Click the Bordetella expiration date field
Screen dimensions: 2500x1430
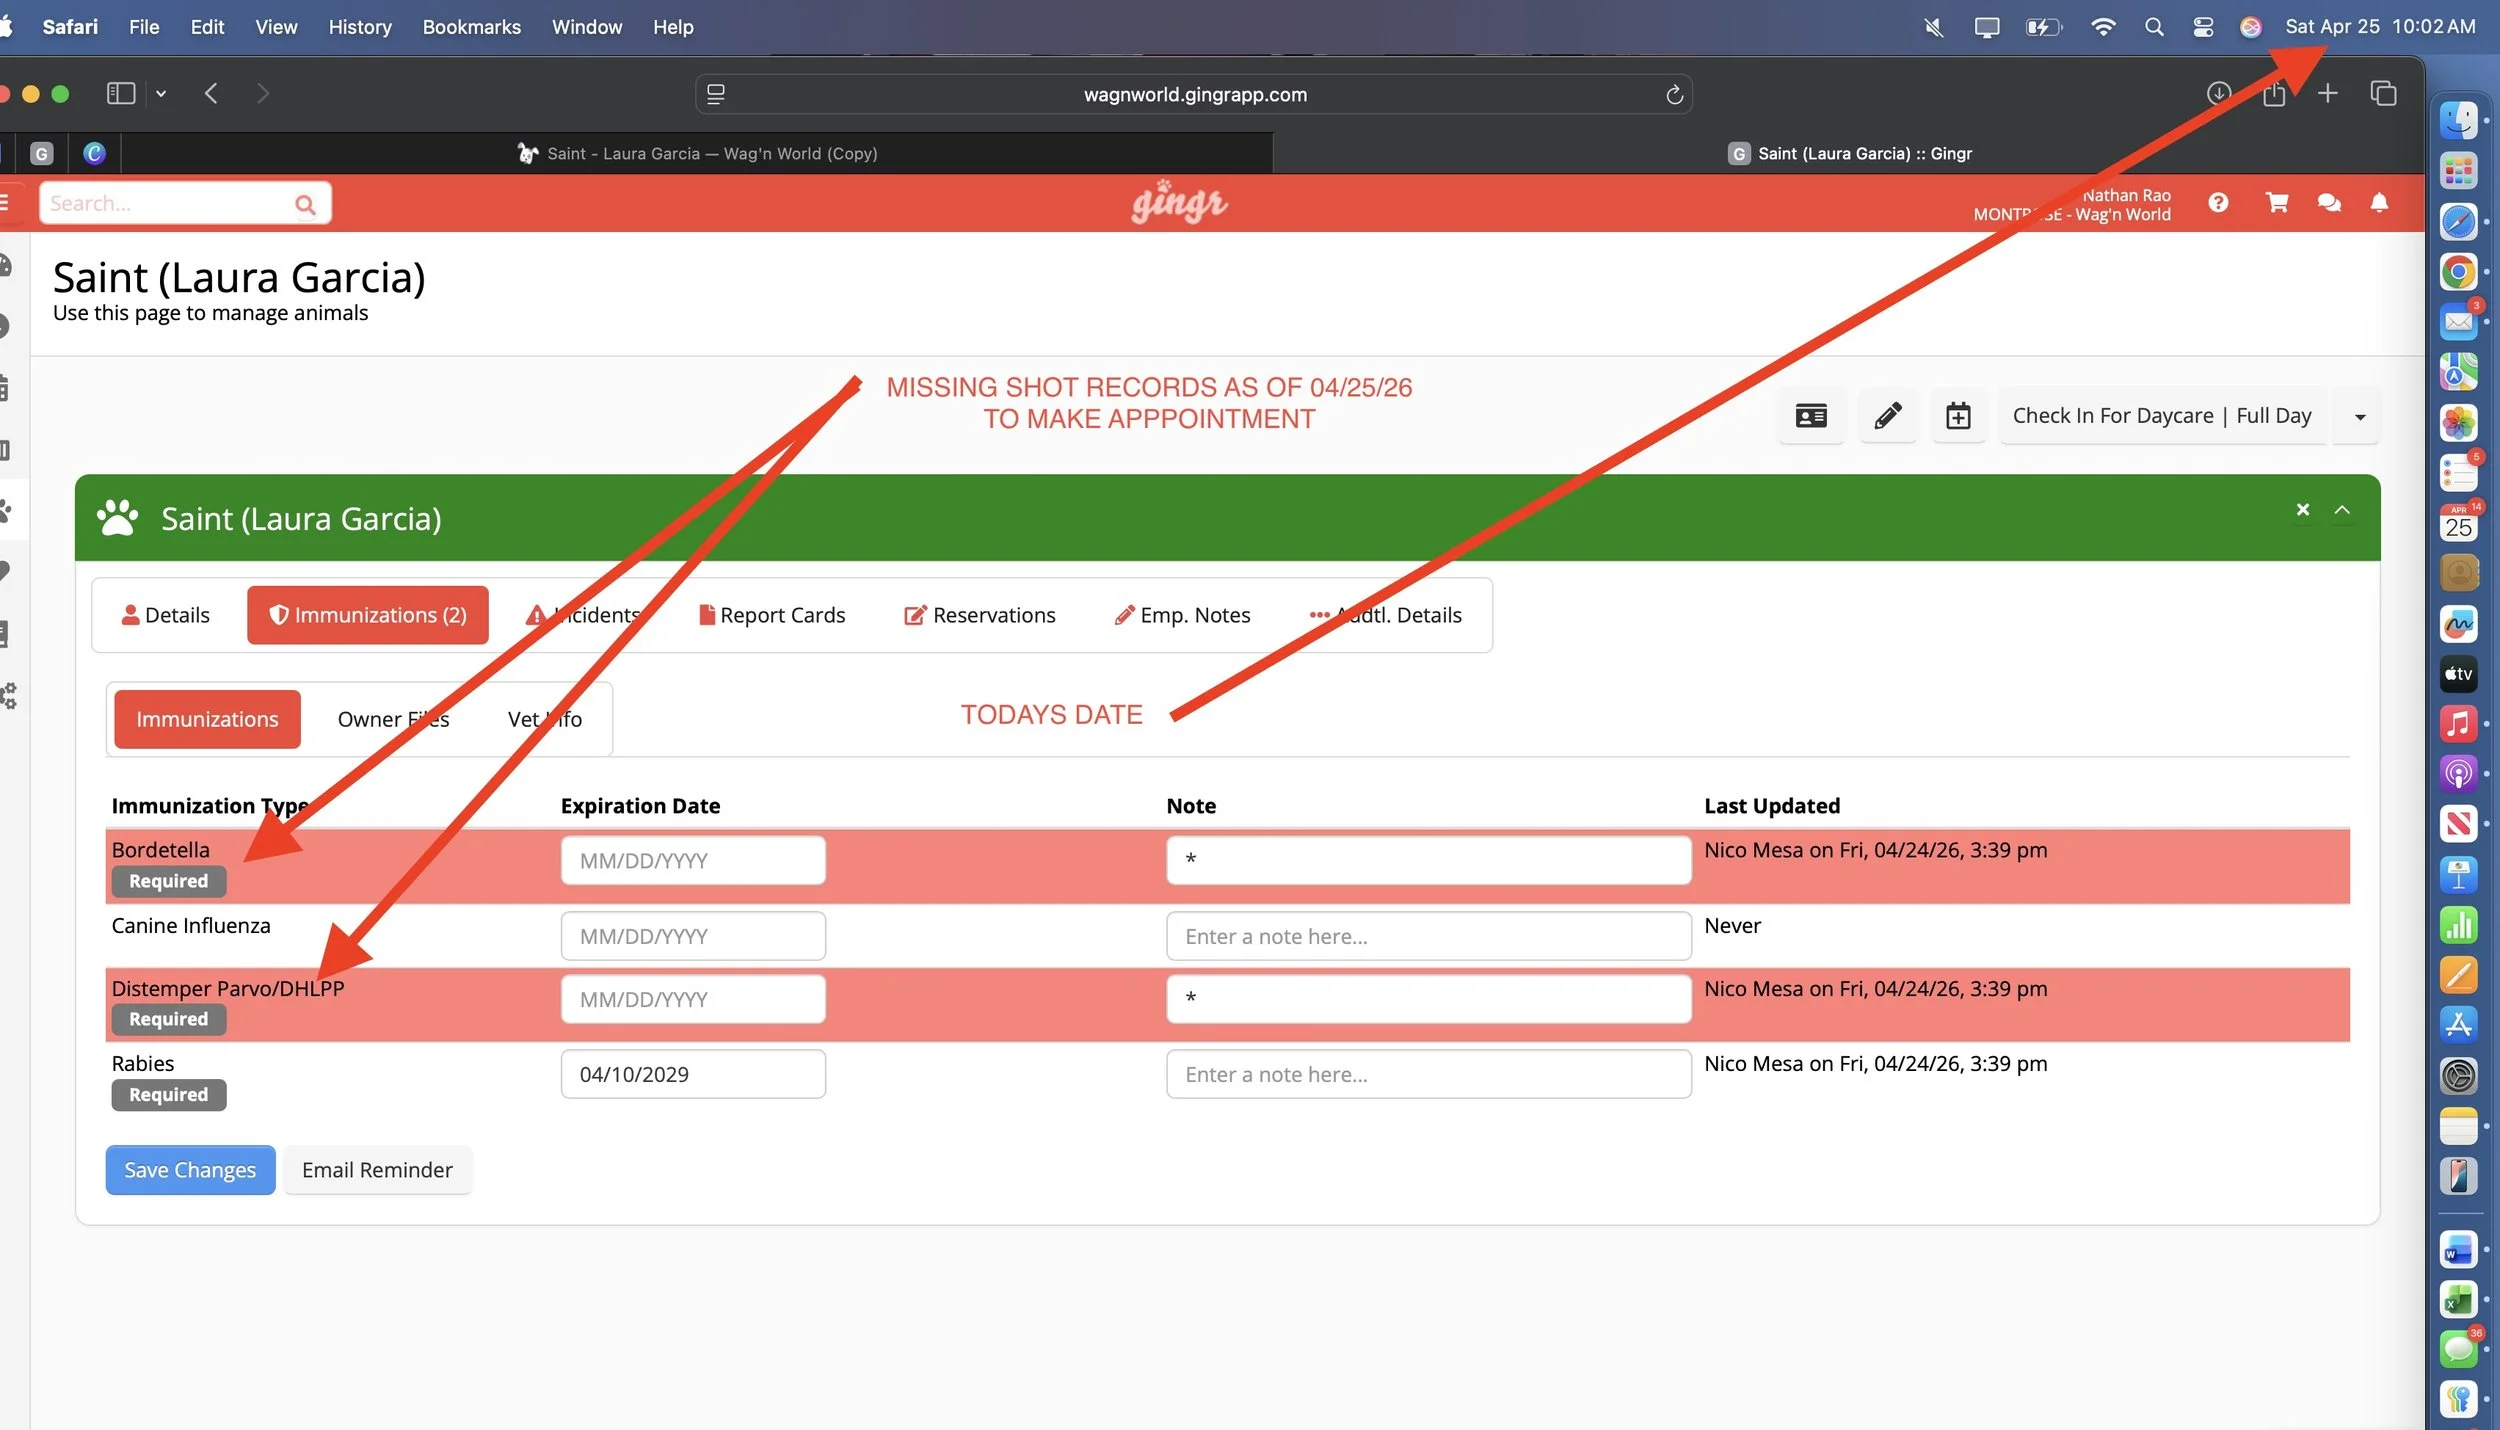[x=693, y=861]
